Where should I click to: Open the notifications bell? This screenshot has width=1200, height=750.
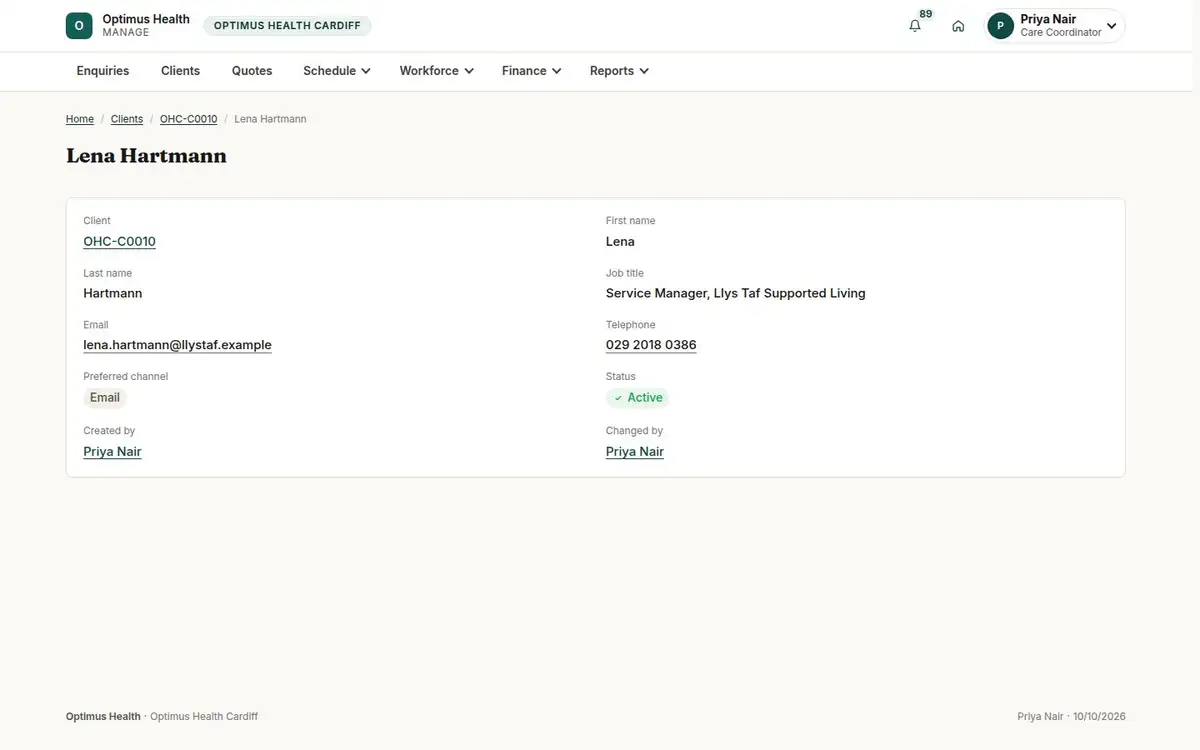pyautogui.click(x=915, y=26)
